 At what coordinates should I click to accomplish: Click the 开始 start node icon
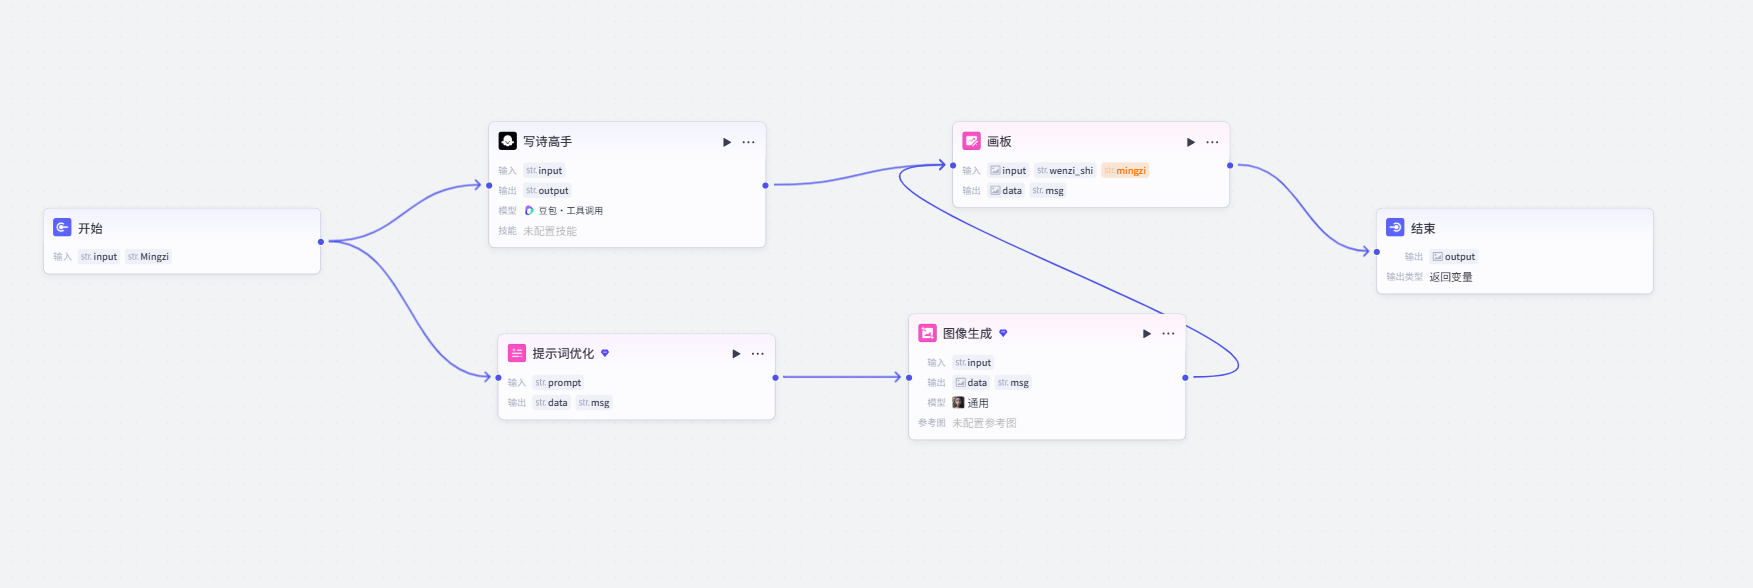coord(62,228)
